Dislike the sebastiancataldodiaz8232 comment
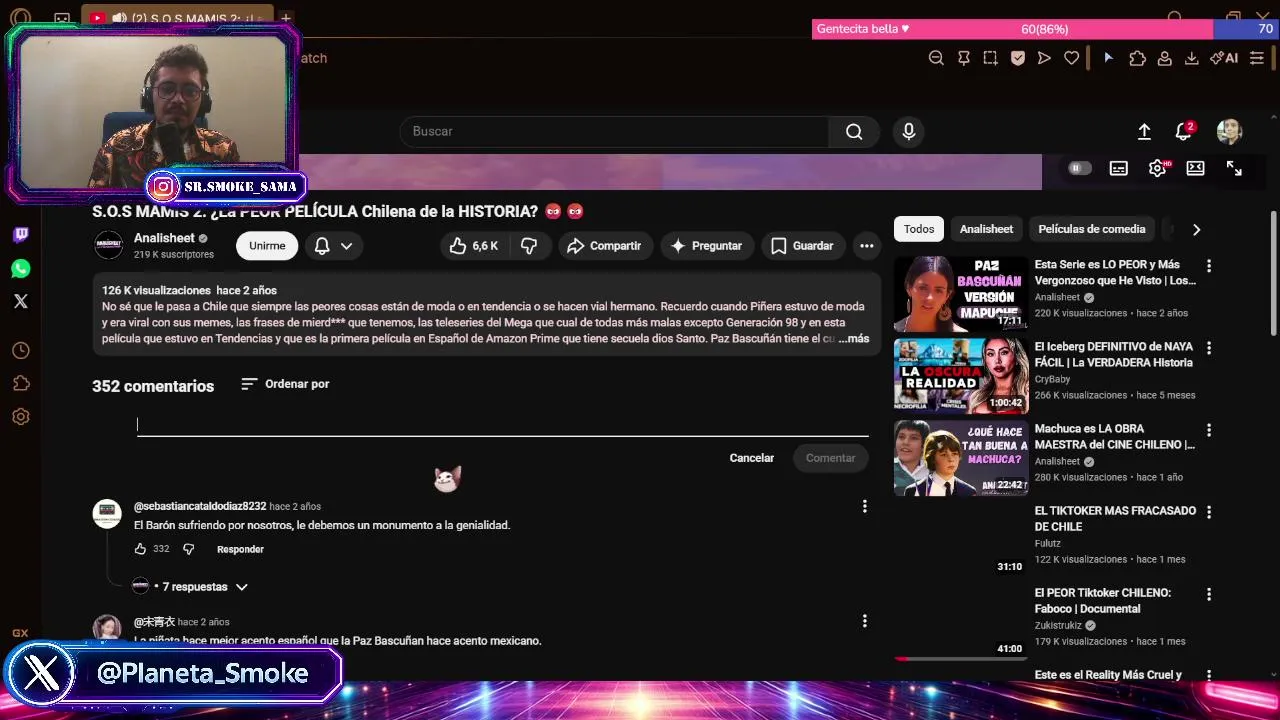1280x720 pixels. point(188,549)
